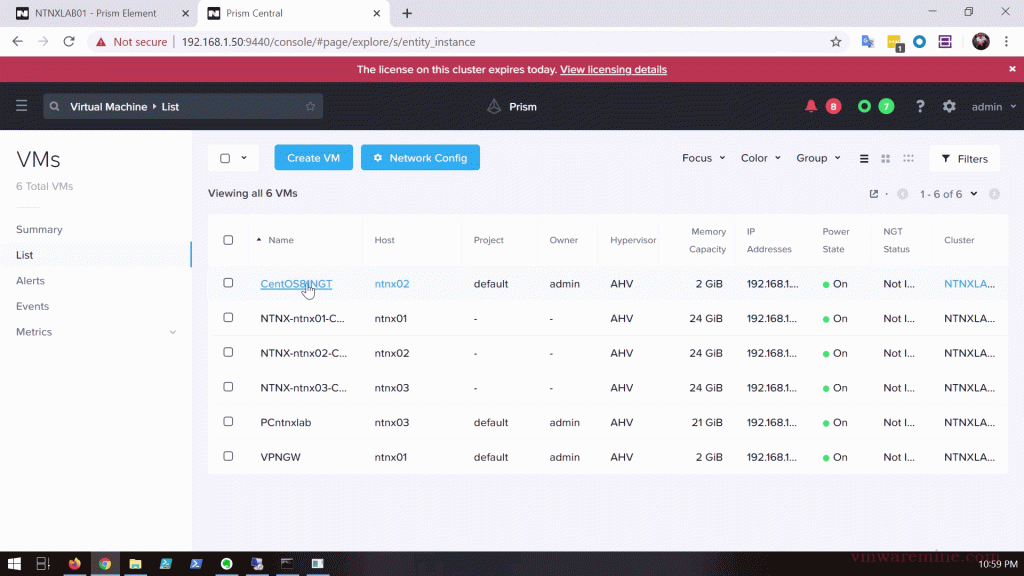Expand the selection dropdown arrow
Screen dimensions: 1024x576
point(244,158)
